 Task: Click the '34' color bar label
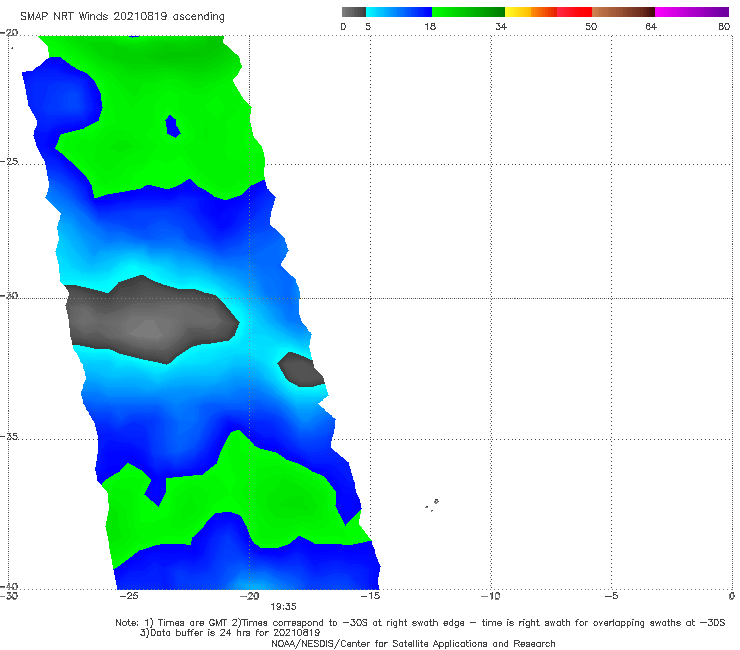coord(501,26)
